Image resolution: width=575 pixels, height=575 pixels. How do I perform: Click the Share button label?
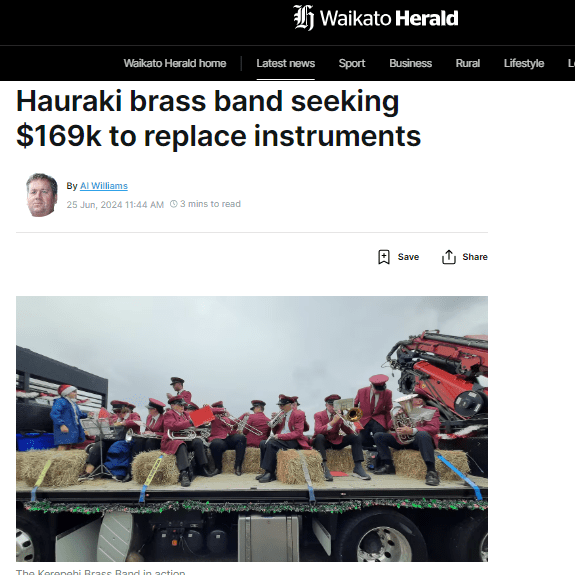pyautogui.click(x=475, y=257)
